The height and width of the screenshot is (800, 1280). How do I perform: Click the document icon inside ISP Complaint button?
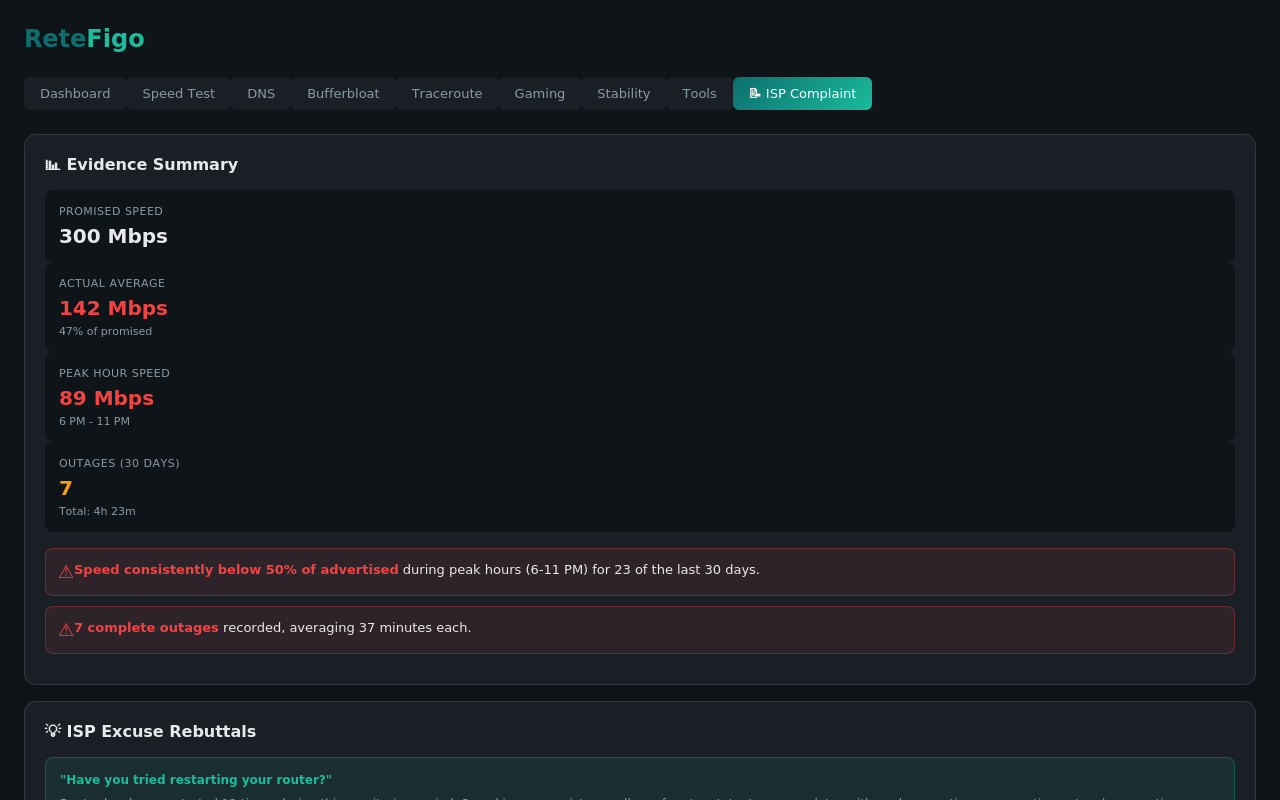point(755,93)
